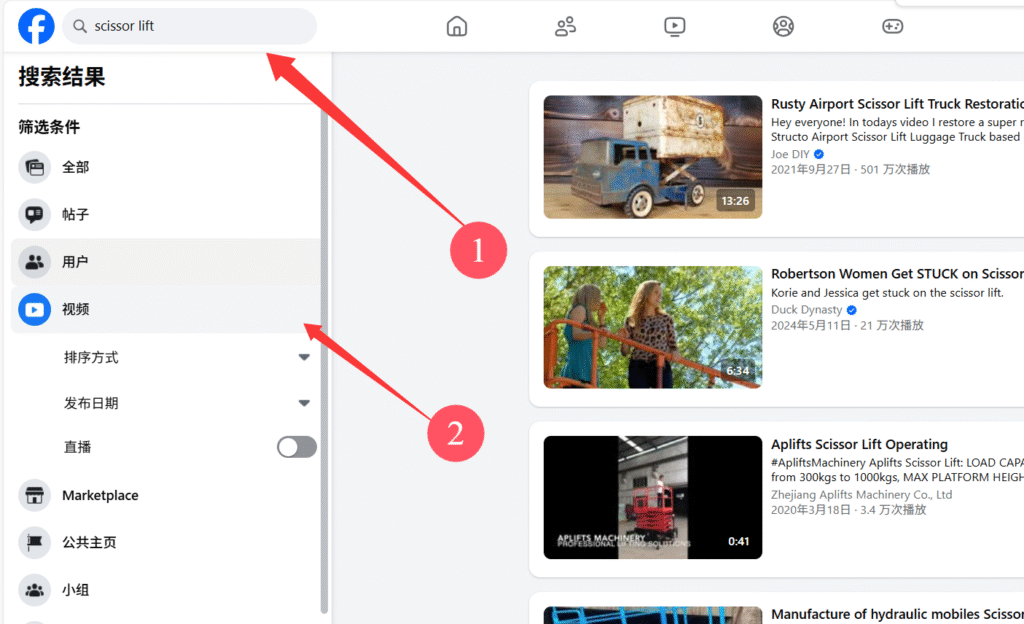The height and width of the screenshot is (624, 1024).
Task: Play the Duck Dynasty video thumbnail
Action: point(652,327)
